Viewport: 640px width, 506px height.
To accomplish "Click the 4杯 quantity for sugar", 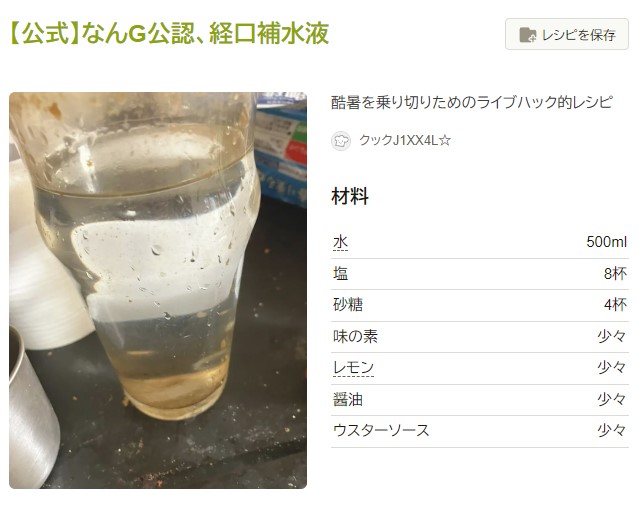I will pos(615,305).
